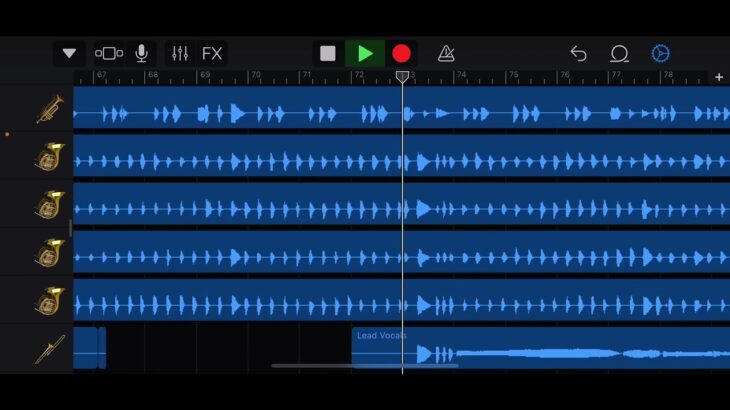Stop playback with the square button

click(x=328, y=54)
